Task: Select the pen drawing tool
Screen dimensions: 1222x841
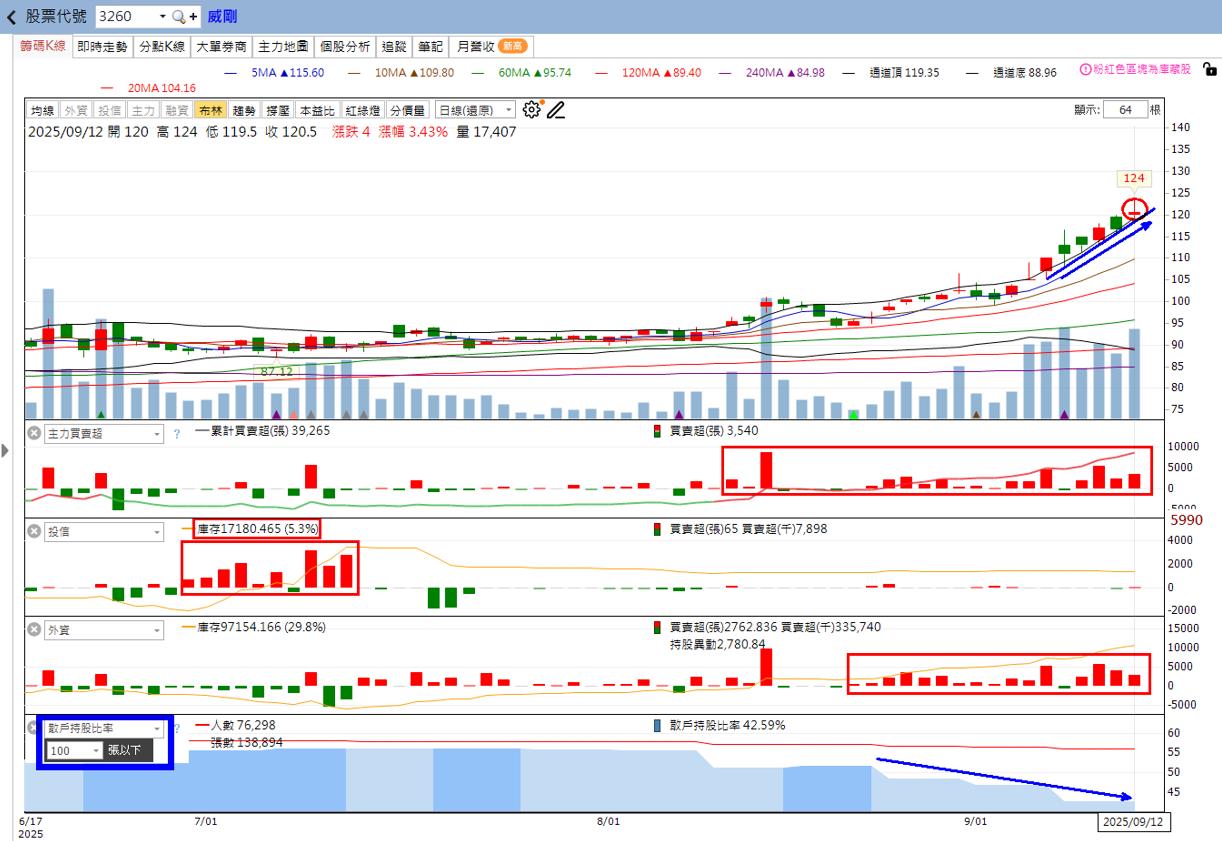Action: pyautogui.click(x=556, y=110)
